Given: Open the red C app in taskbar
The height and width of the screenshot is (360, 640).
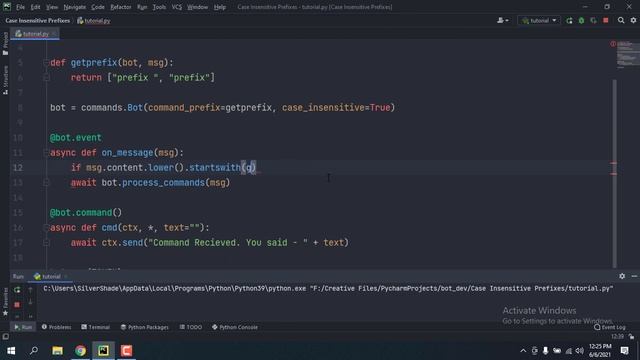Looking at the screenshot, I should (x=127, y=351).
